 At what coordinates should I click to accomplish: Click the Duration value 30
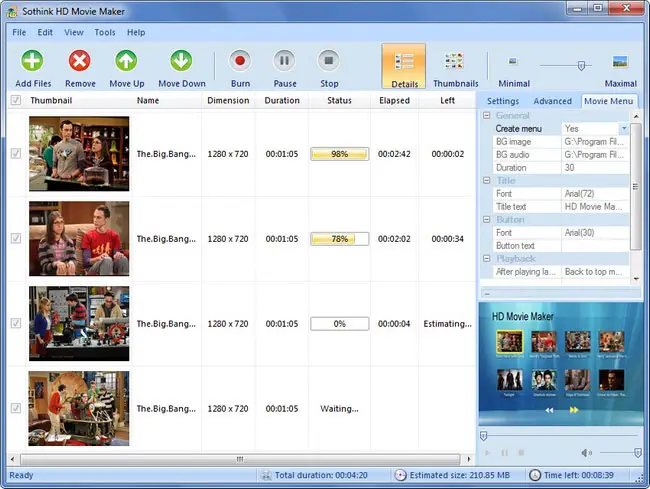coord(594,167)
